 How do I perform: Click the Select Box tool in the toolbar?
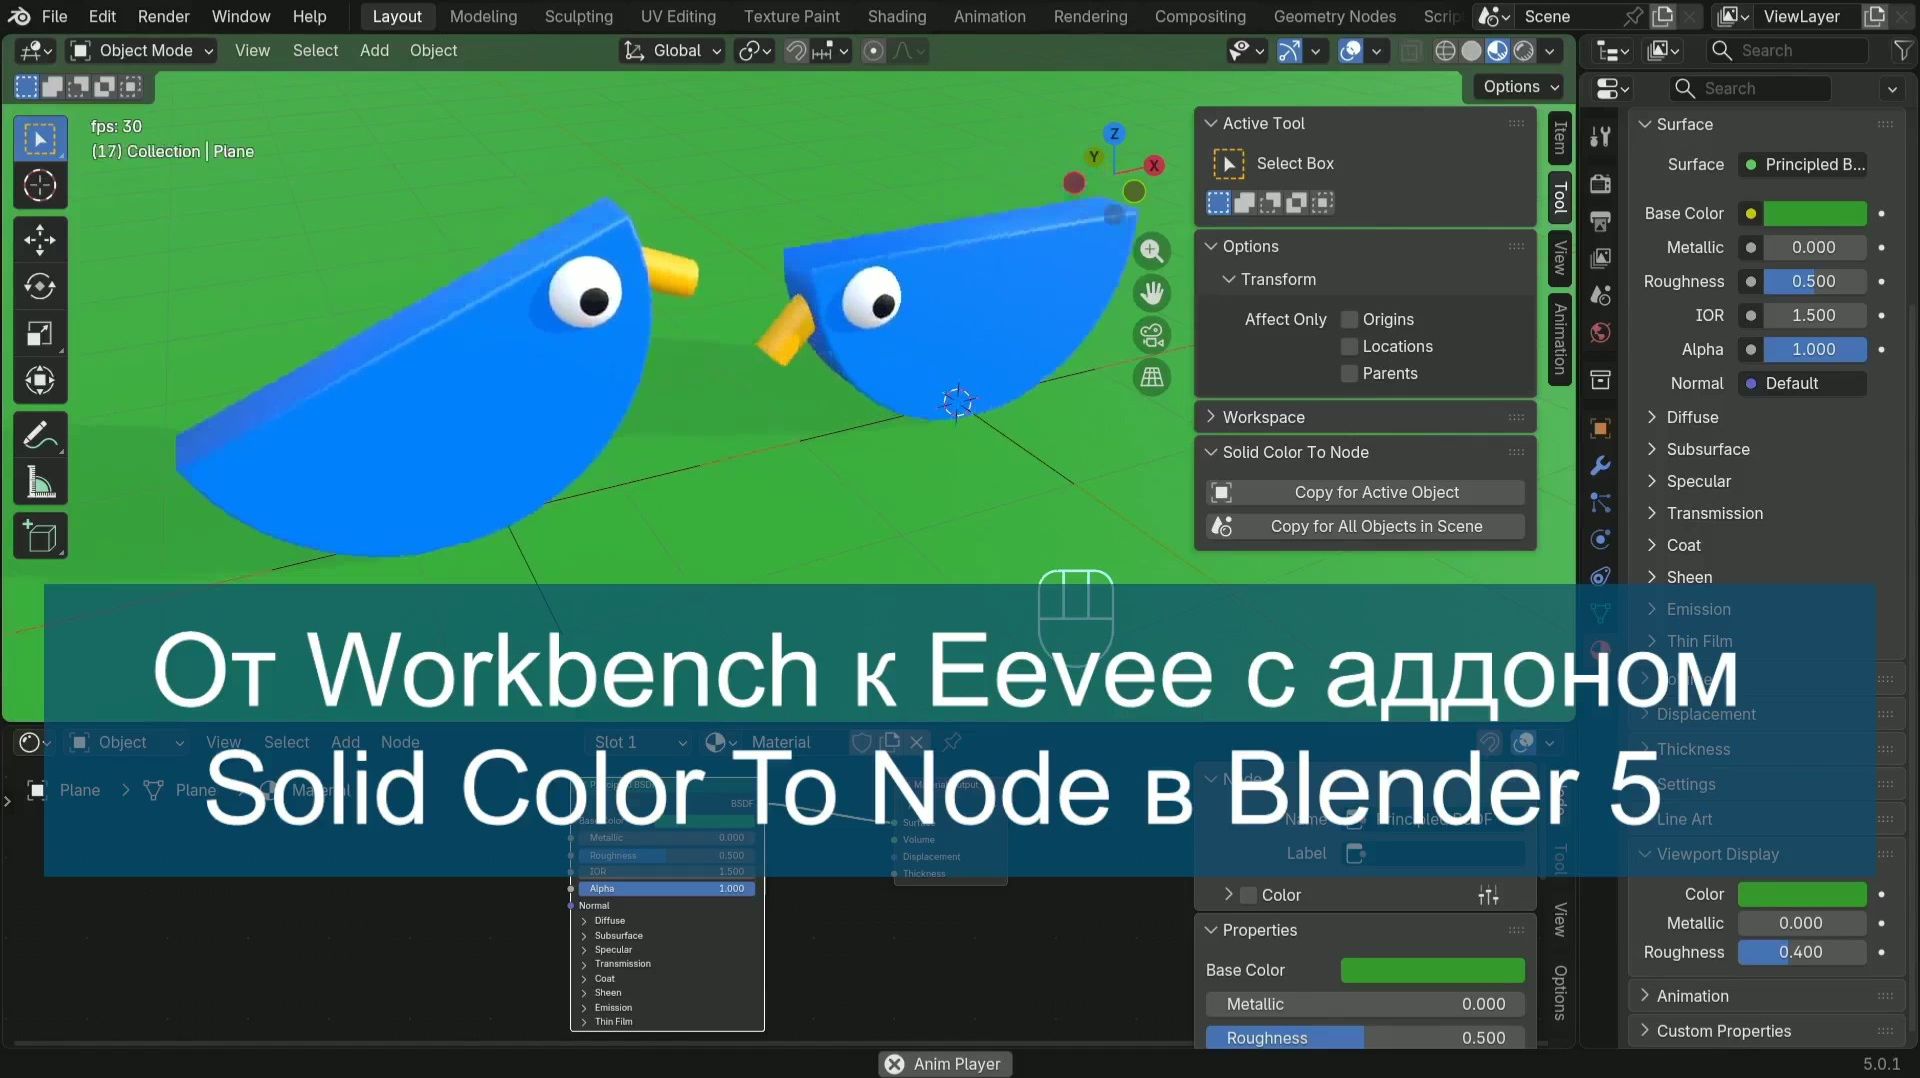coord(40,138)
